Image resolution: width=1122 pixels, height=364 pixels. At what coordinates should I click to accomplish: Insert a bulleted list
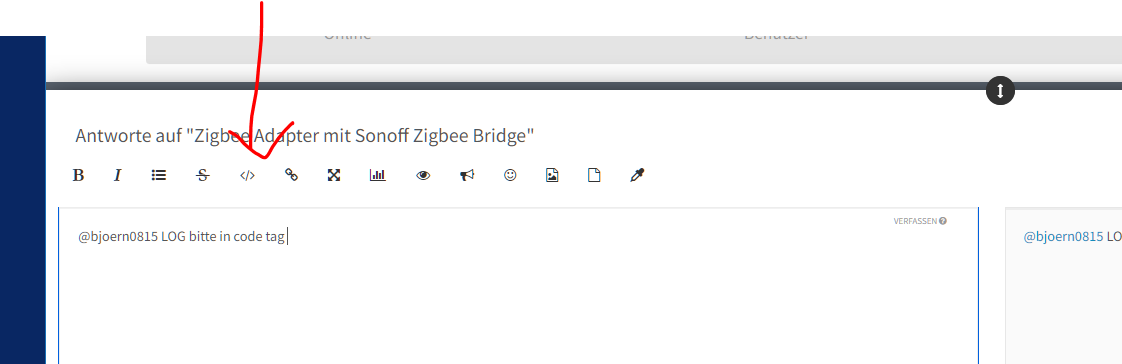coord(159,174)
